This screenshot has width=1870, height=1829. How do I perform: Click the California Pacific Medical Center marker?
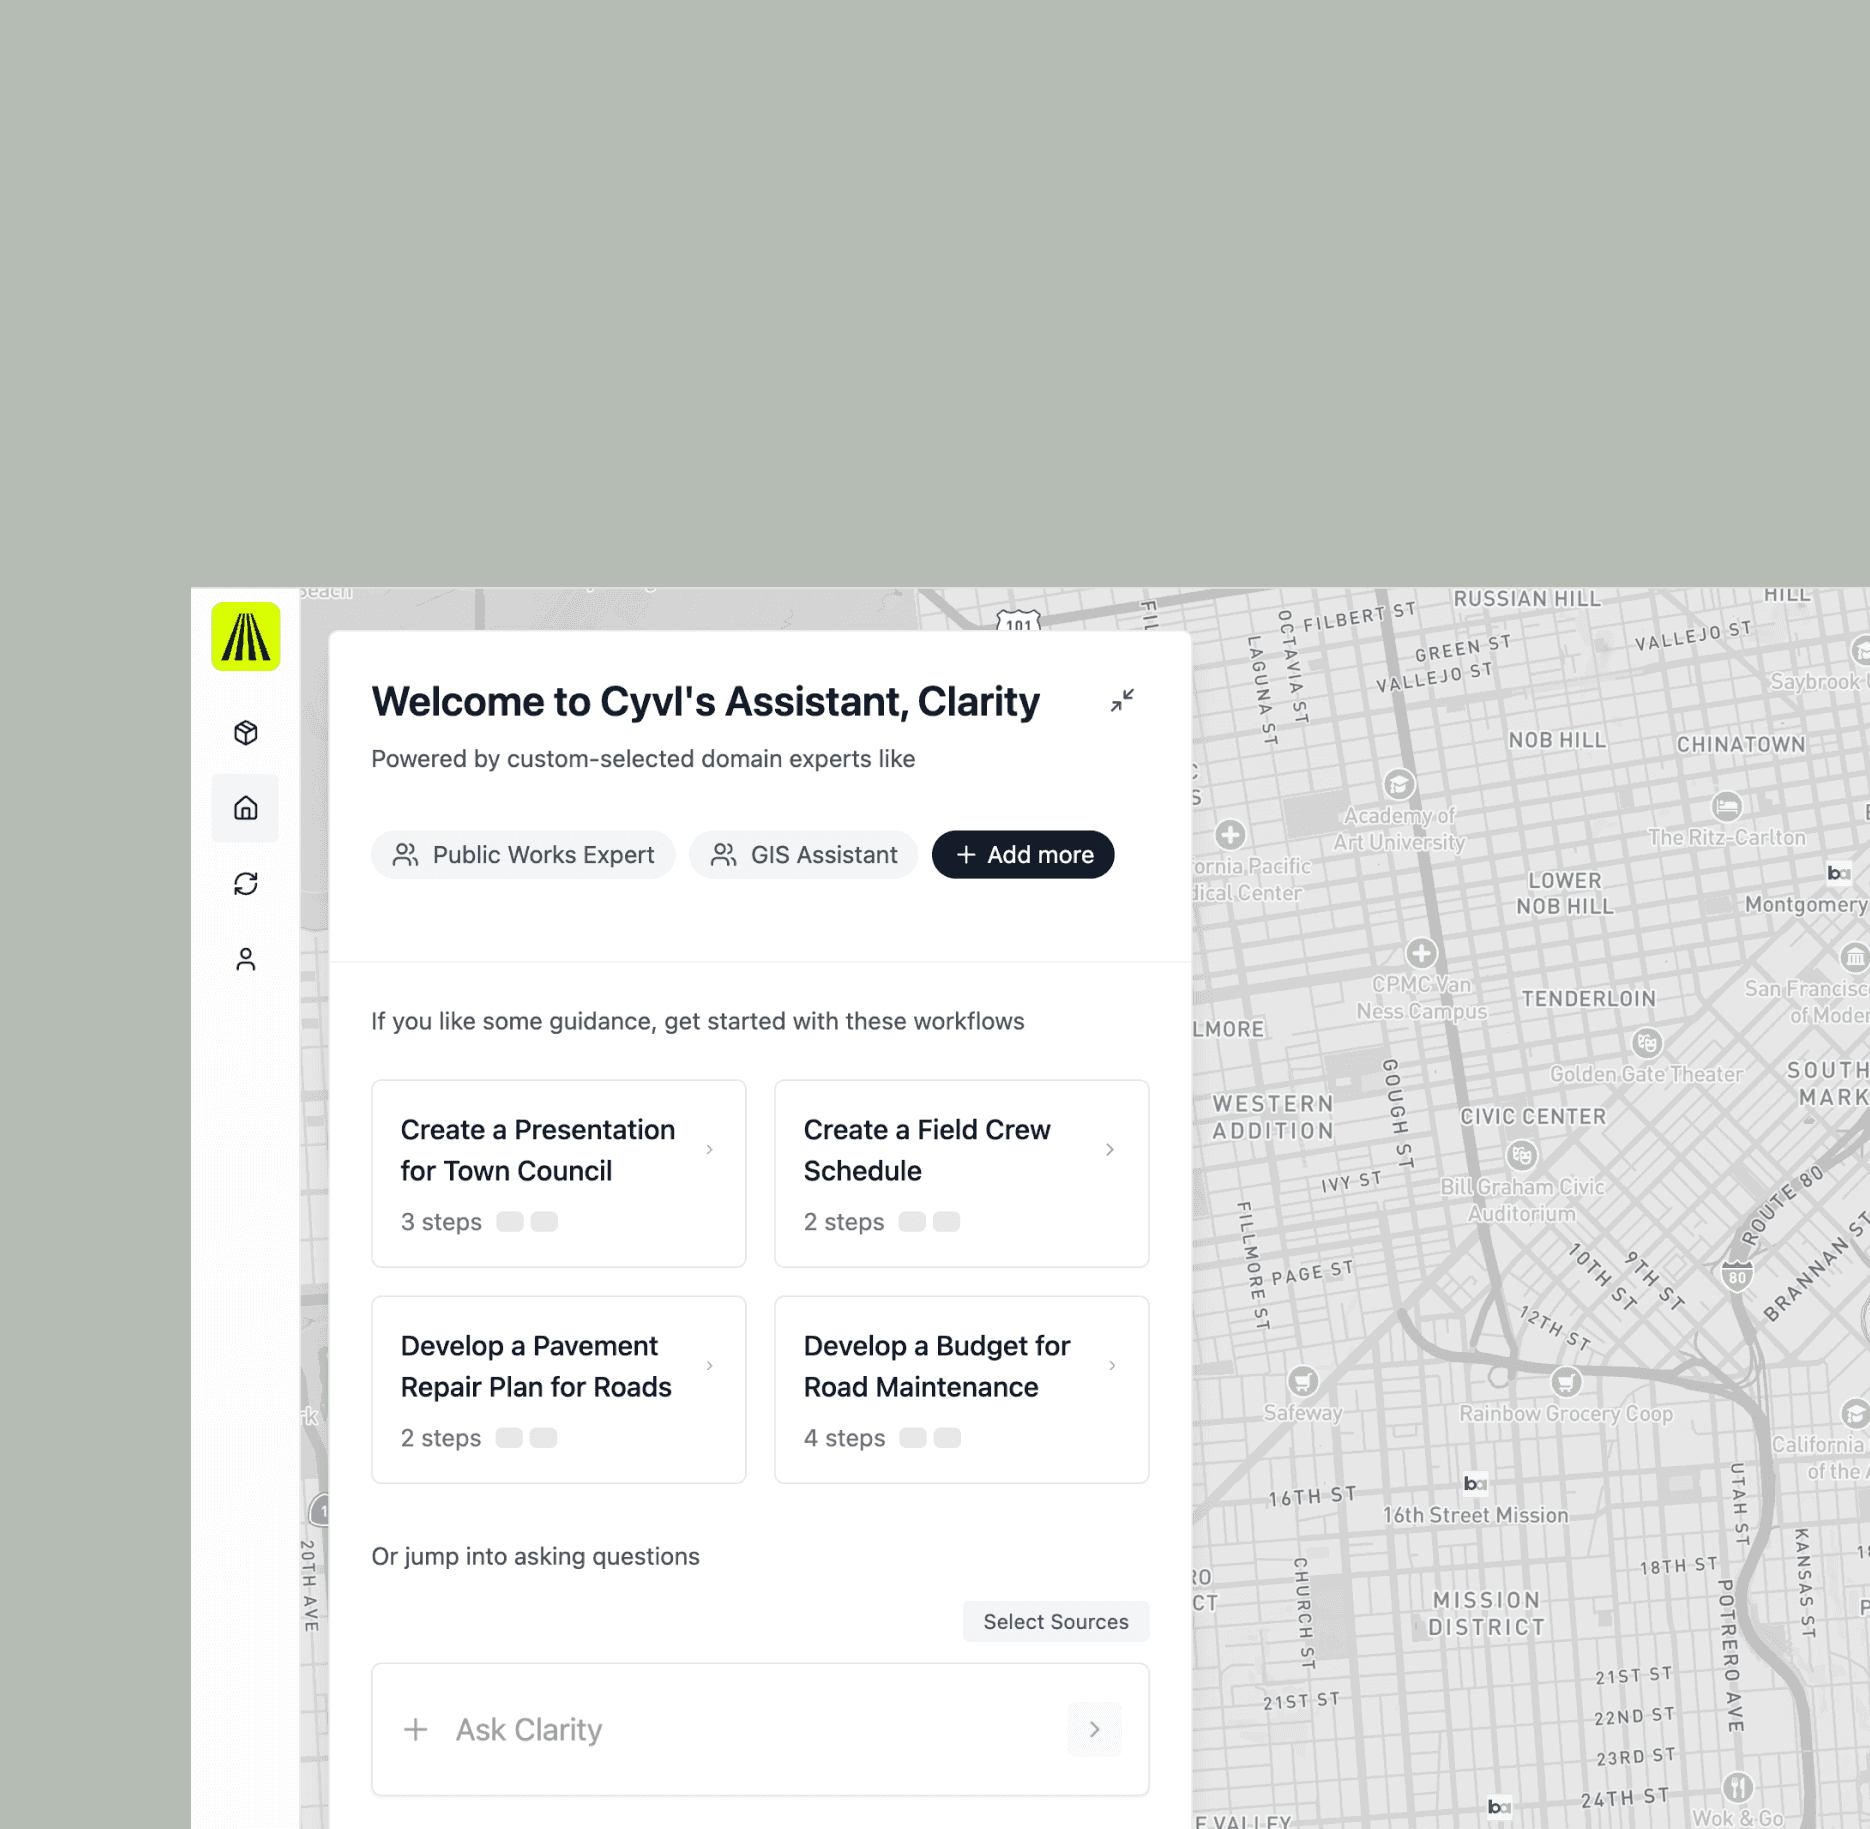point(1230,834)
